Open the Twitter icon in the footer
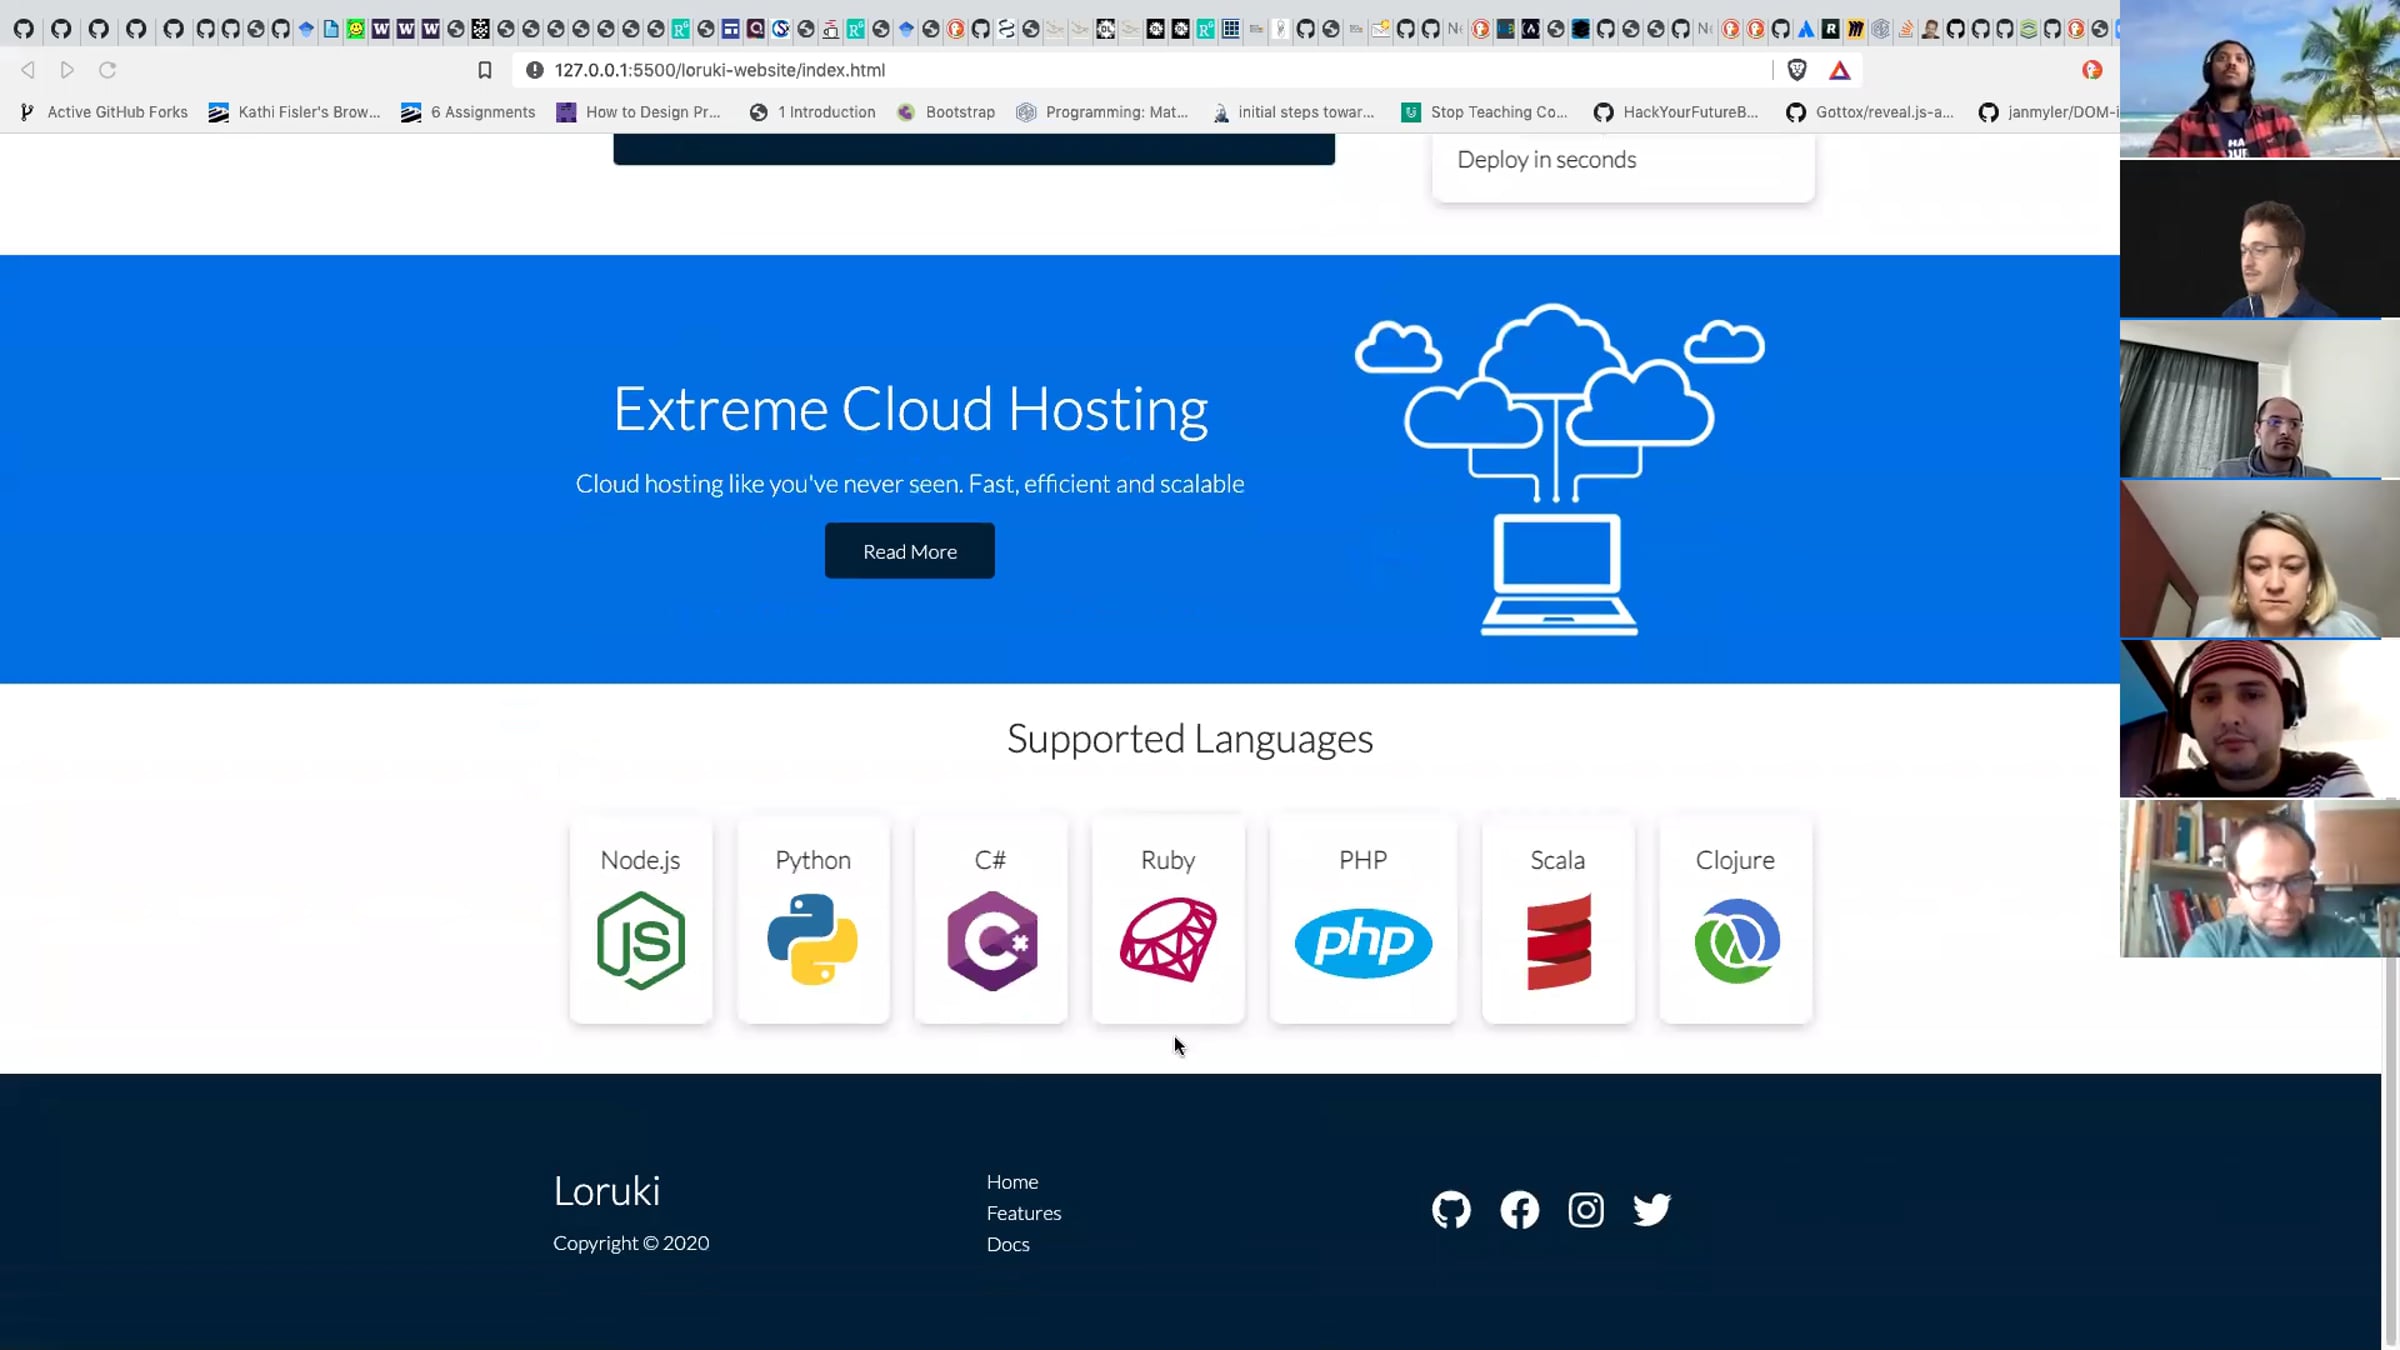 tap(1652, 1210)
